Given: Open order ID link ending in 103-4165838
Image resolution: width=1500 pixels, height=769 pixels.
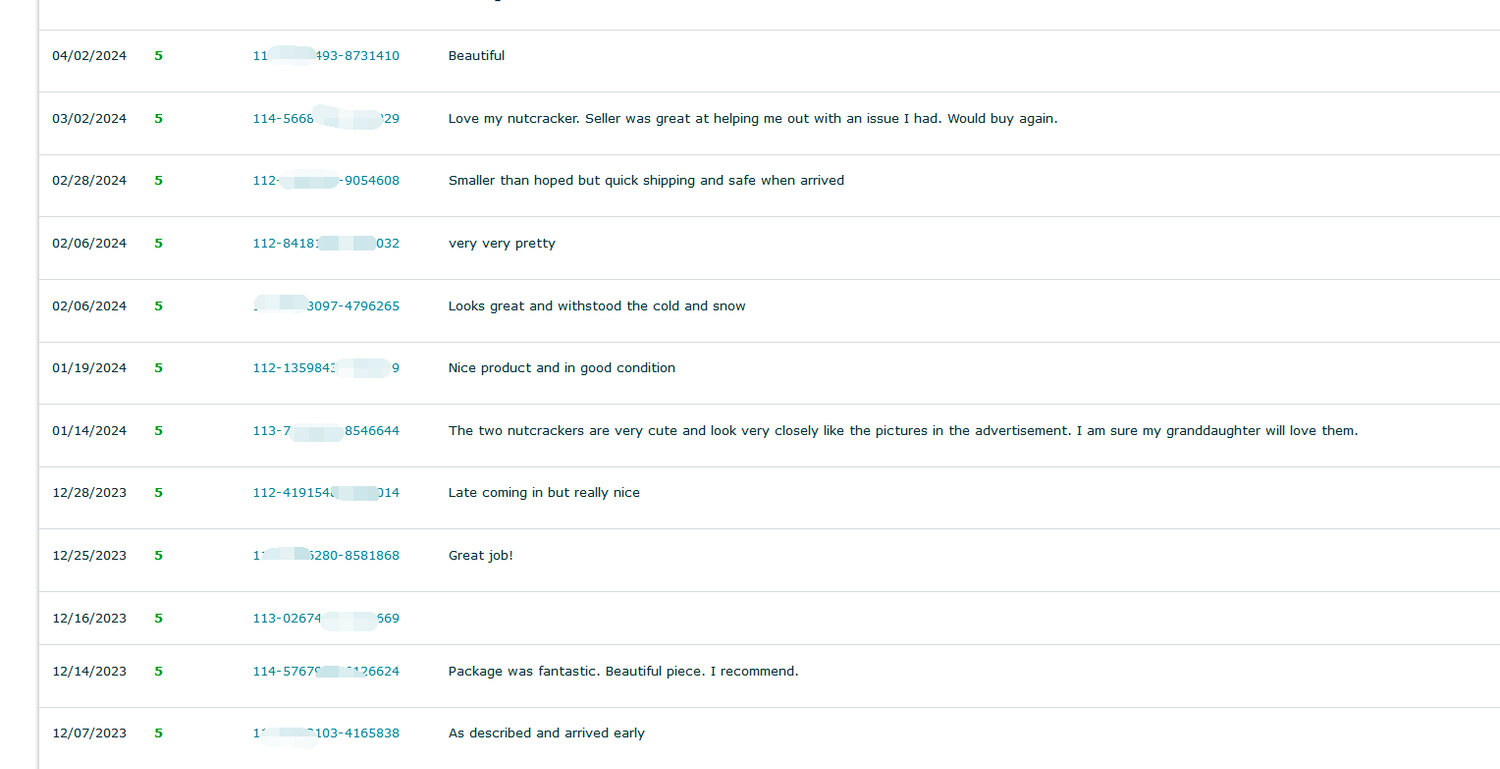Looking at the screenshot, I should pos(326,734).
